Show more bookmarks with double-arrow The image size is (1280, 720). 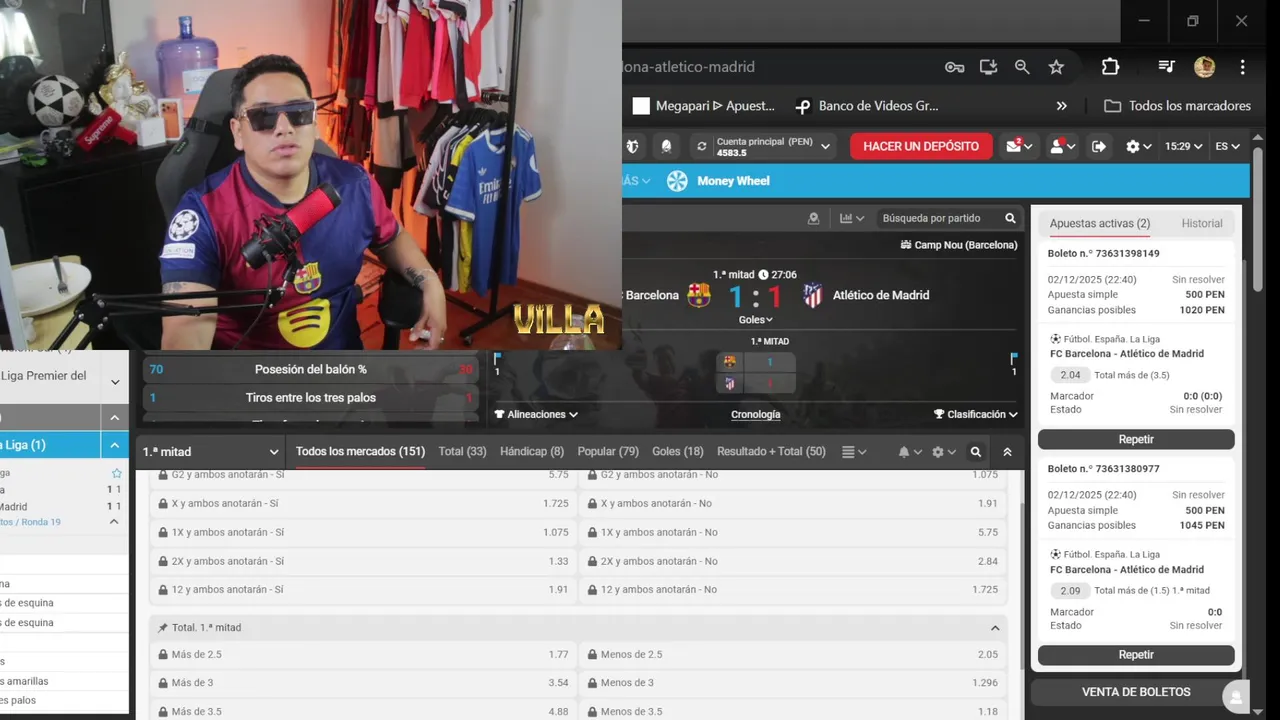coord(1062,106)
